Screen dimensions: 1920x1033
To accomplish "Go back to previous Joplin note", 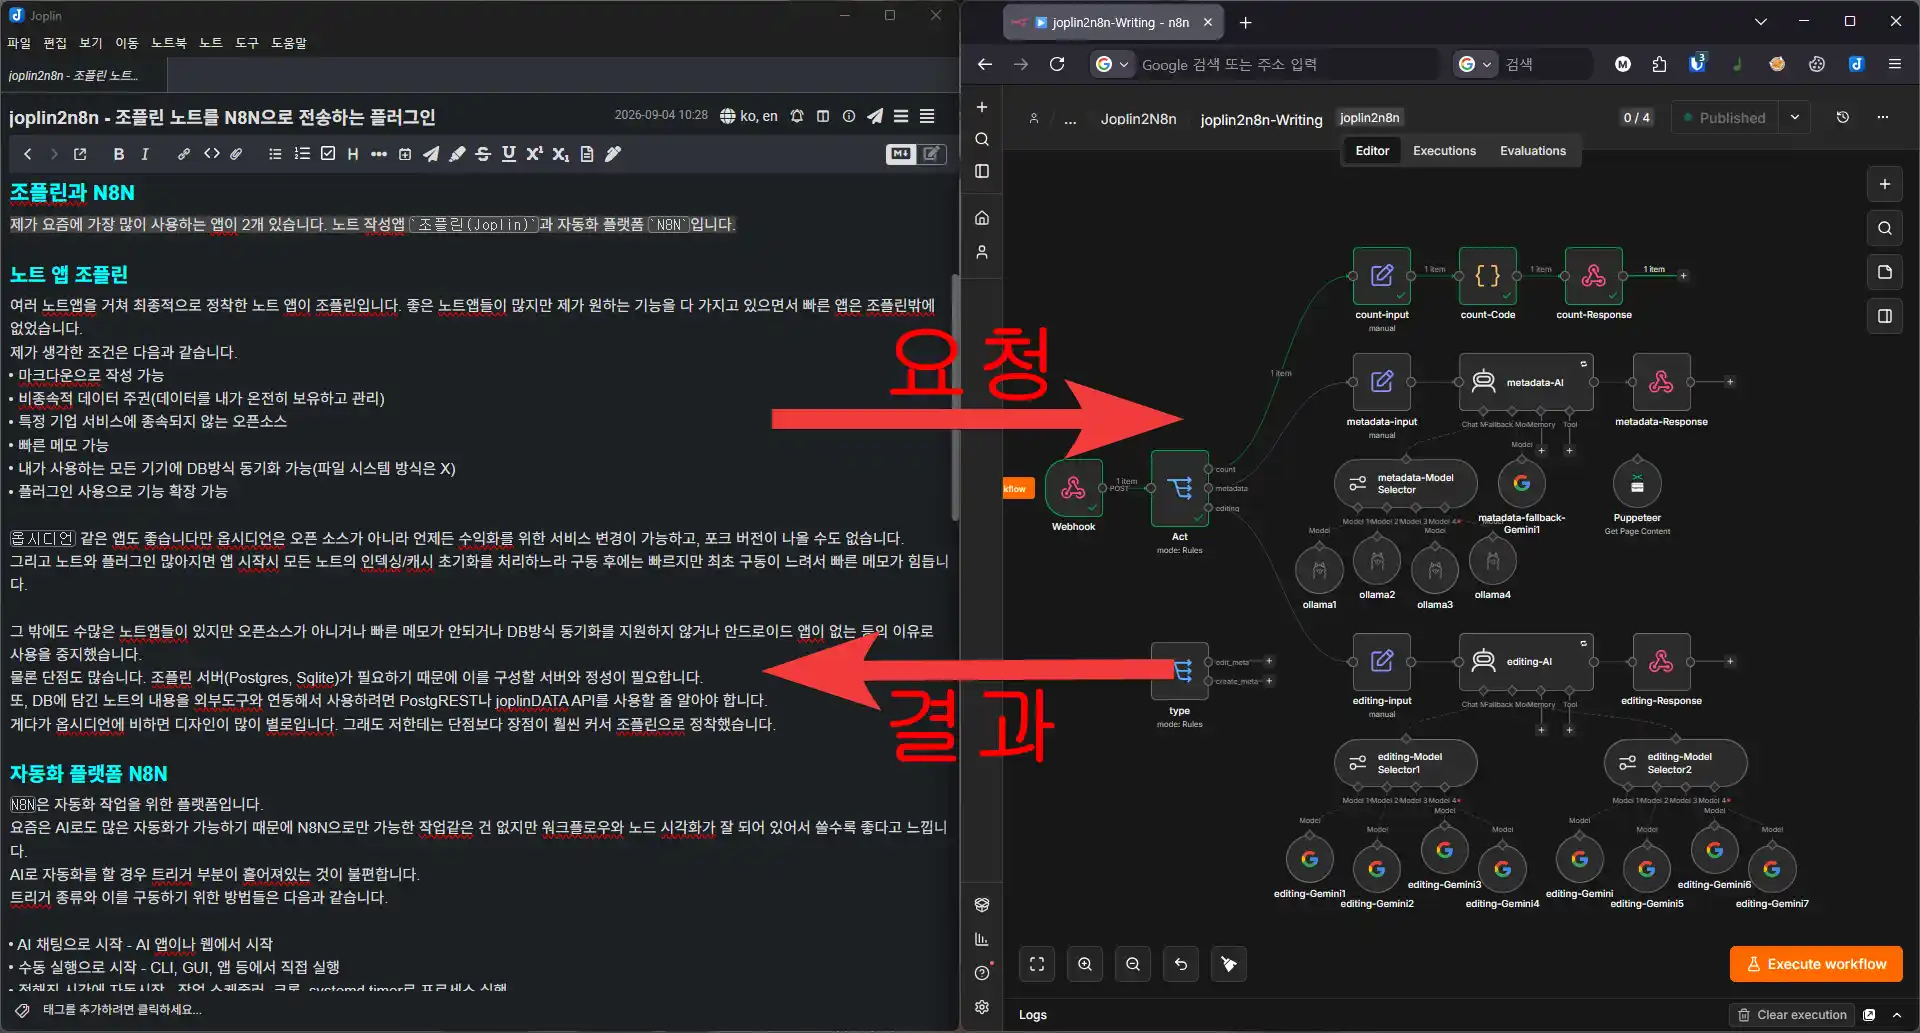I will click(x=28, y=154).
